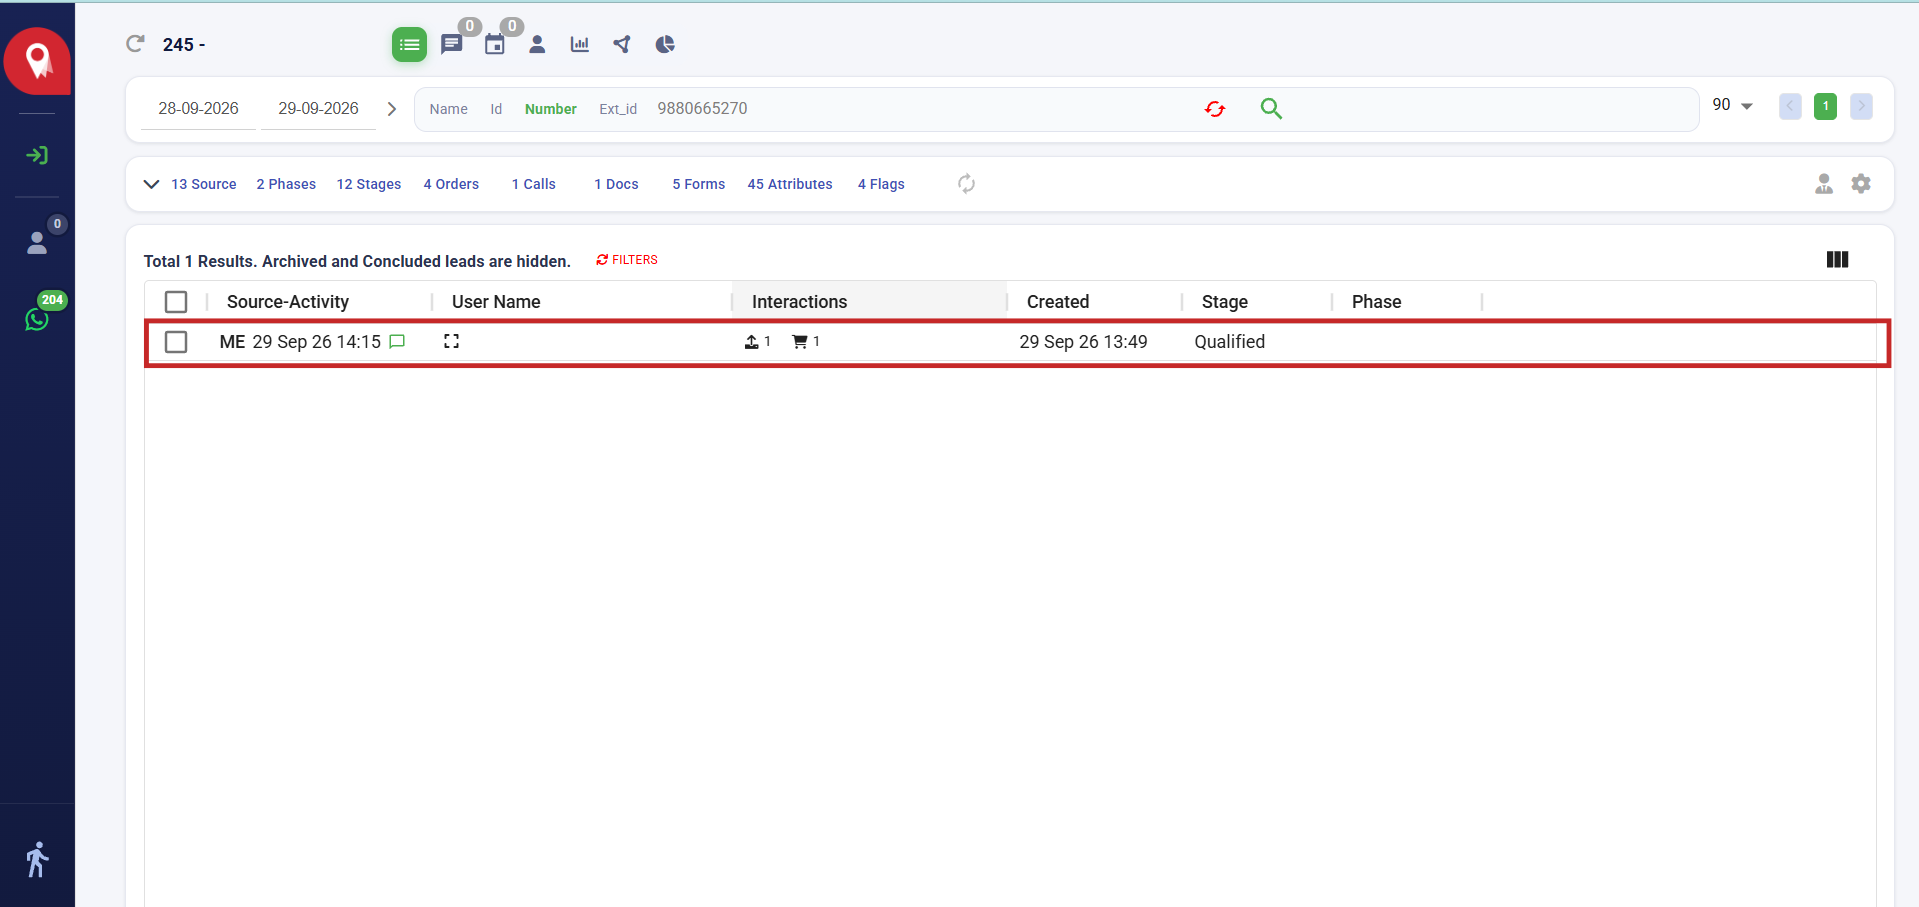Image resolution: width=1919 pixels, height=907 pixels.
Task: Click the sidebar login arrow icon
Action: 37,155
